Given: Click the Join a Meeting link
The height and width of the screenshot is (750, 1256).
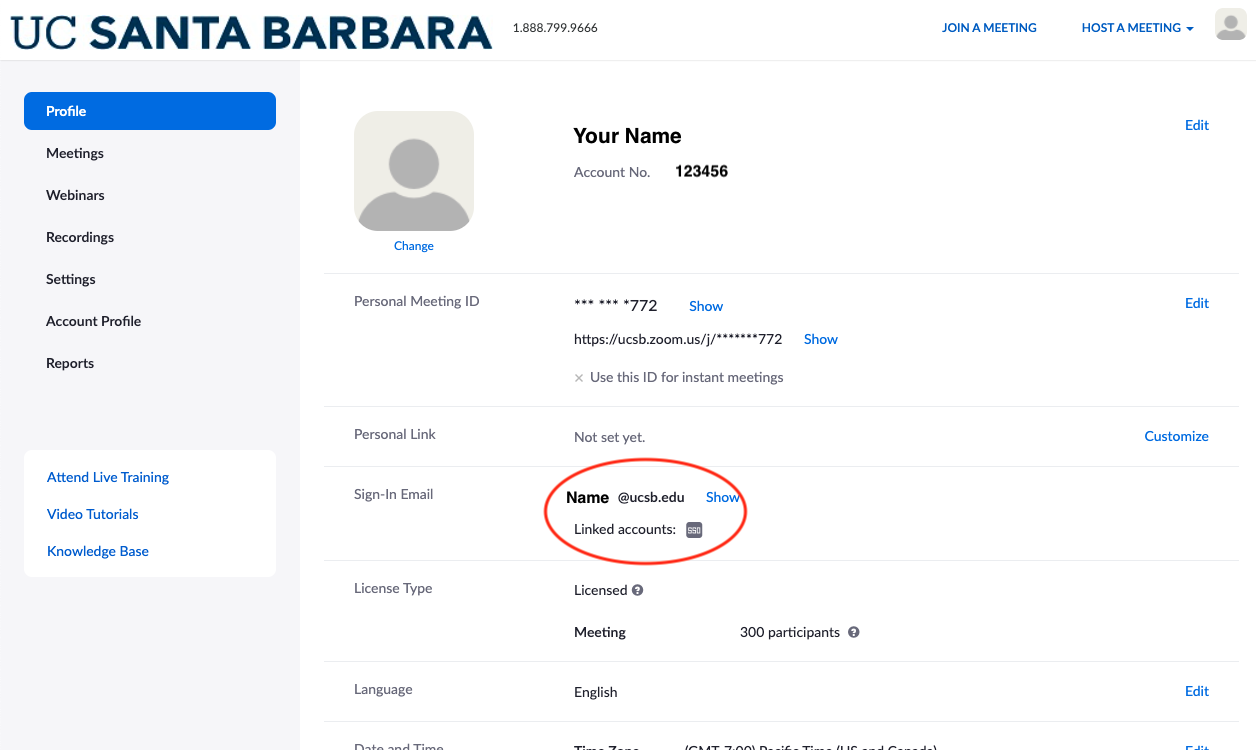Looking at the screenshot, I should pos(989,28).
